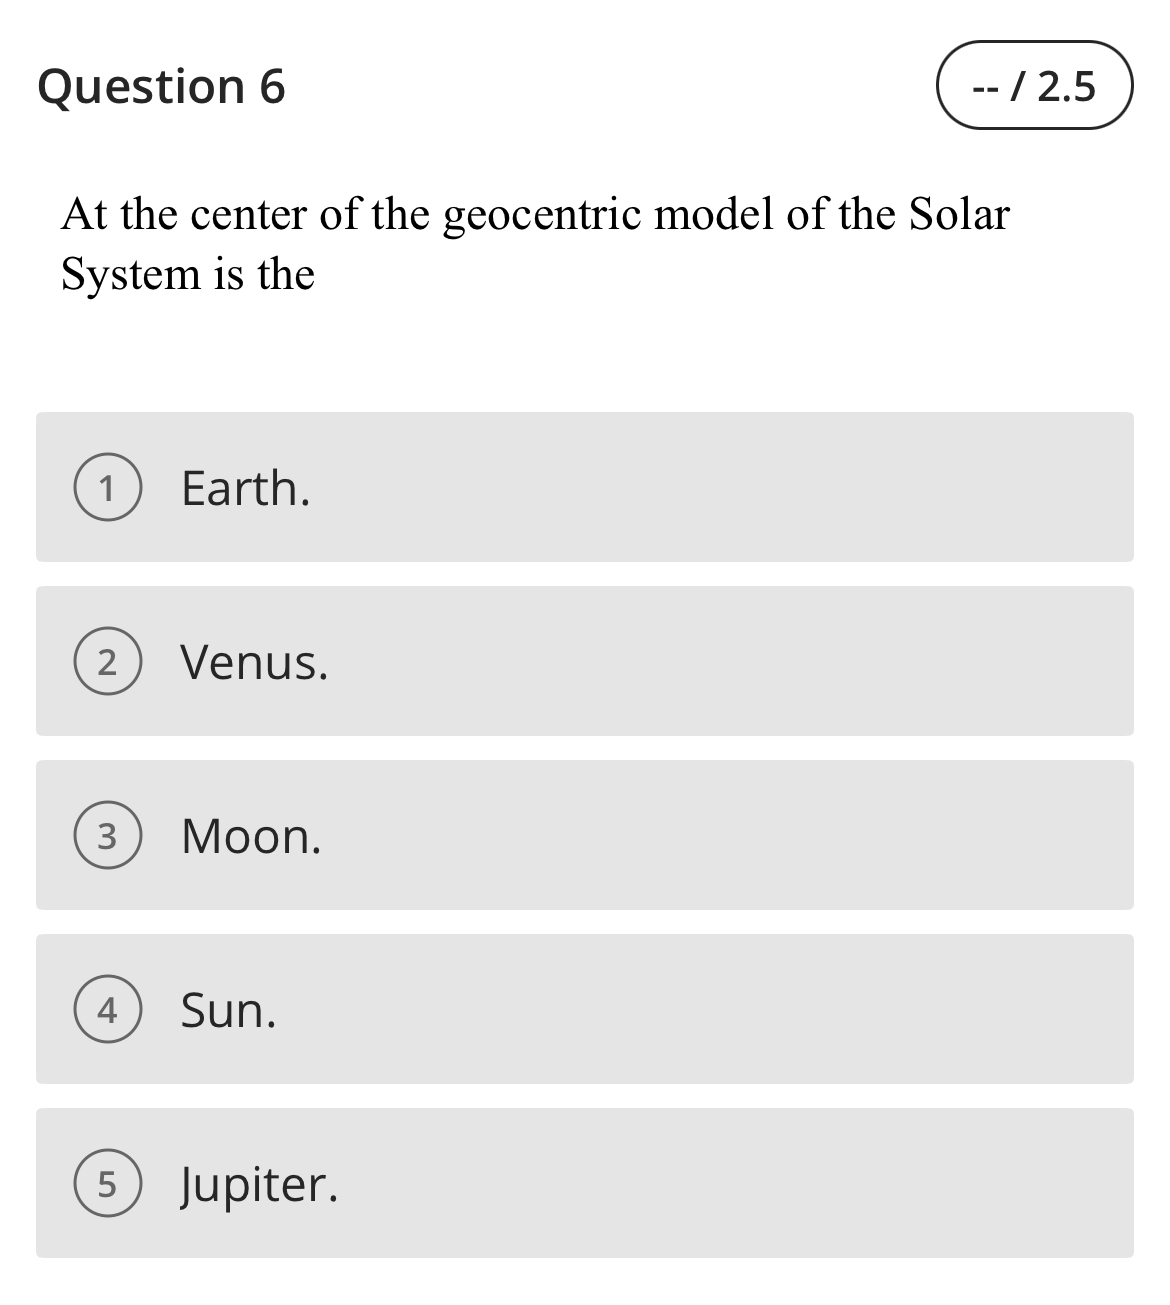Choose the Venus answer option
The height and width of the screenshot is (1305, 1170).
585,661
